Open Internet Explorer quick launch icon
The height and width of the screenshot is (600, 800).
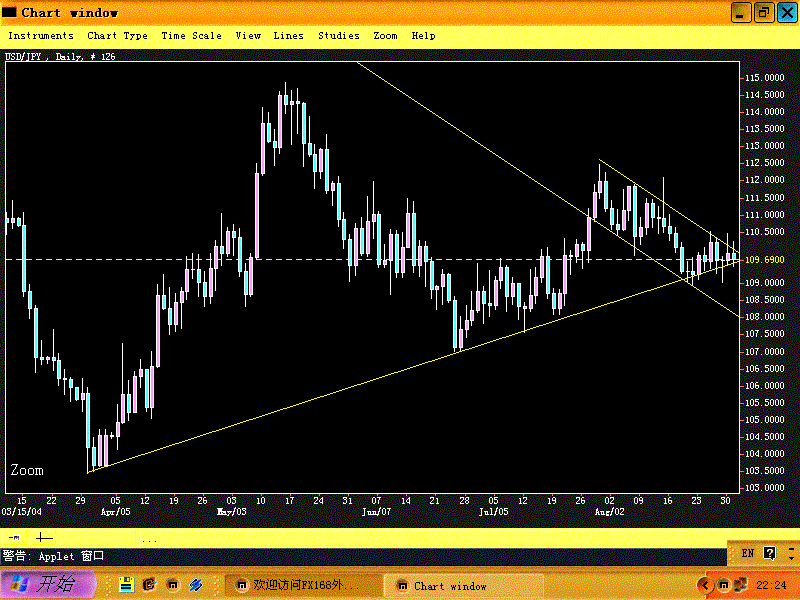point(149,585)
